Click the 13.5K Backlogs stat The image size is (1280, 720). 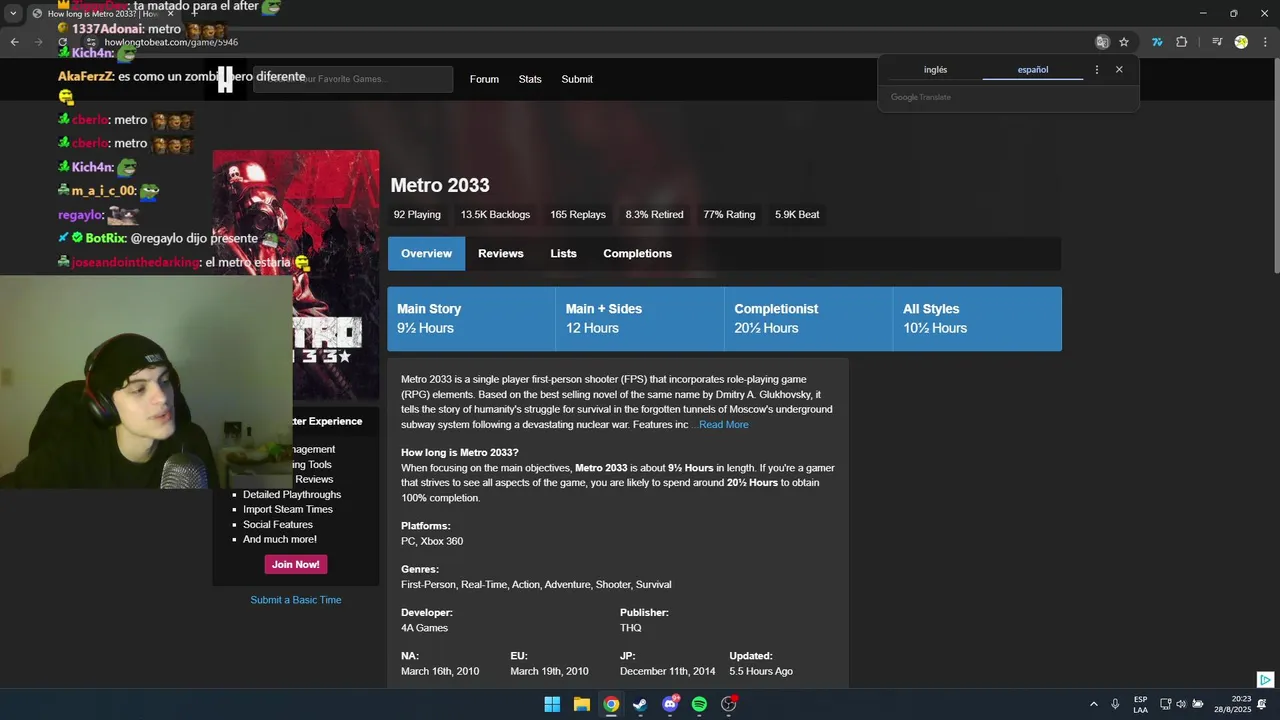tap(495, 215)
